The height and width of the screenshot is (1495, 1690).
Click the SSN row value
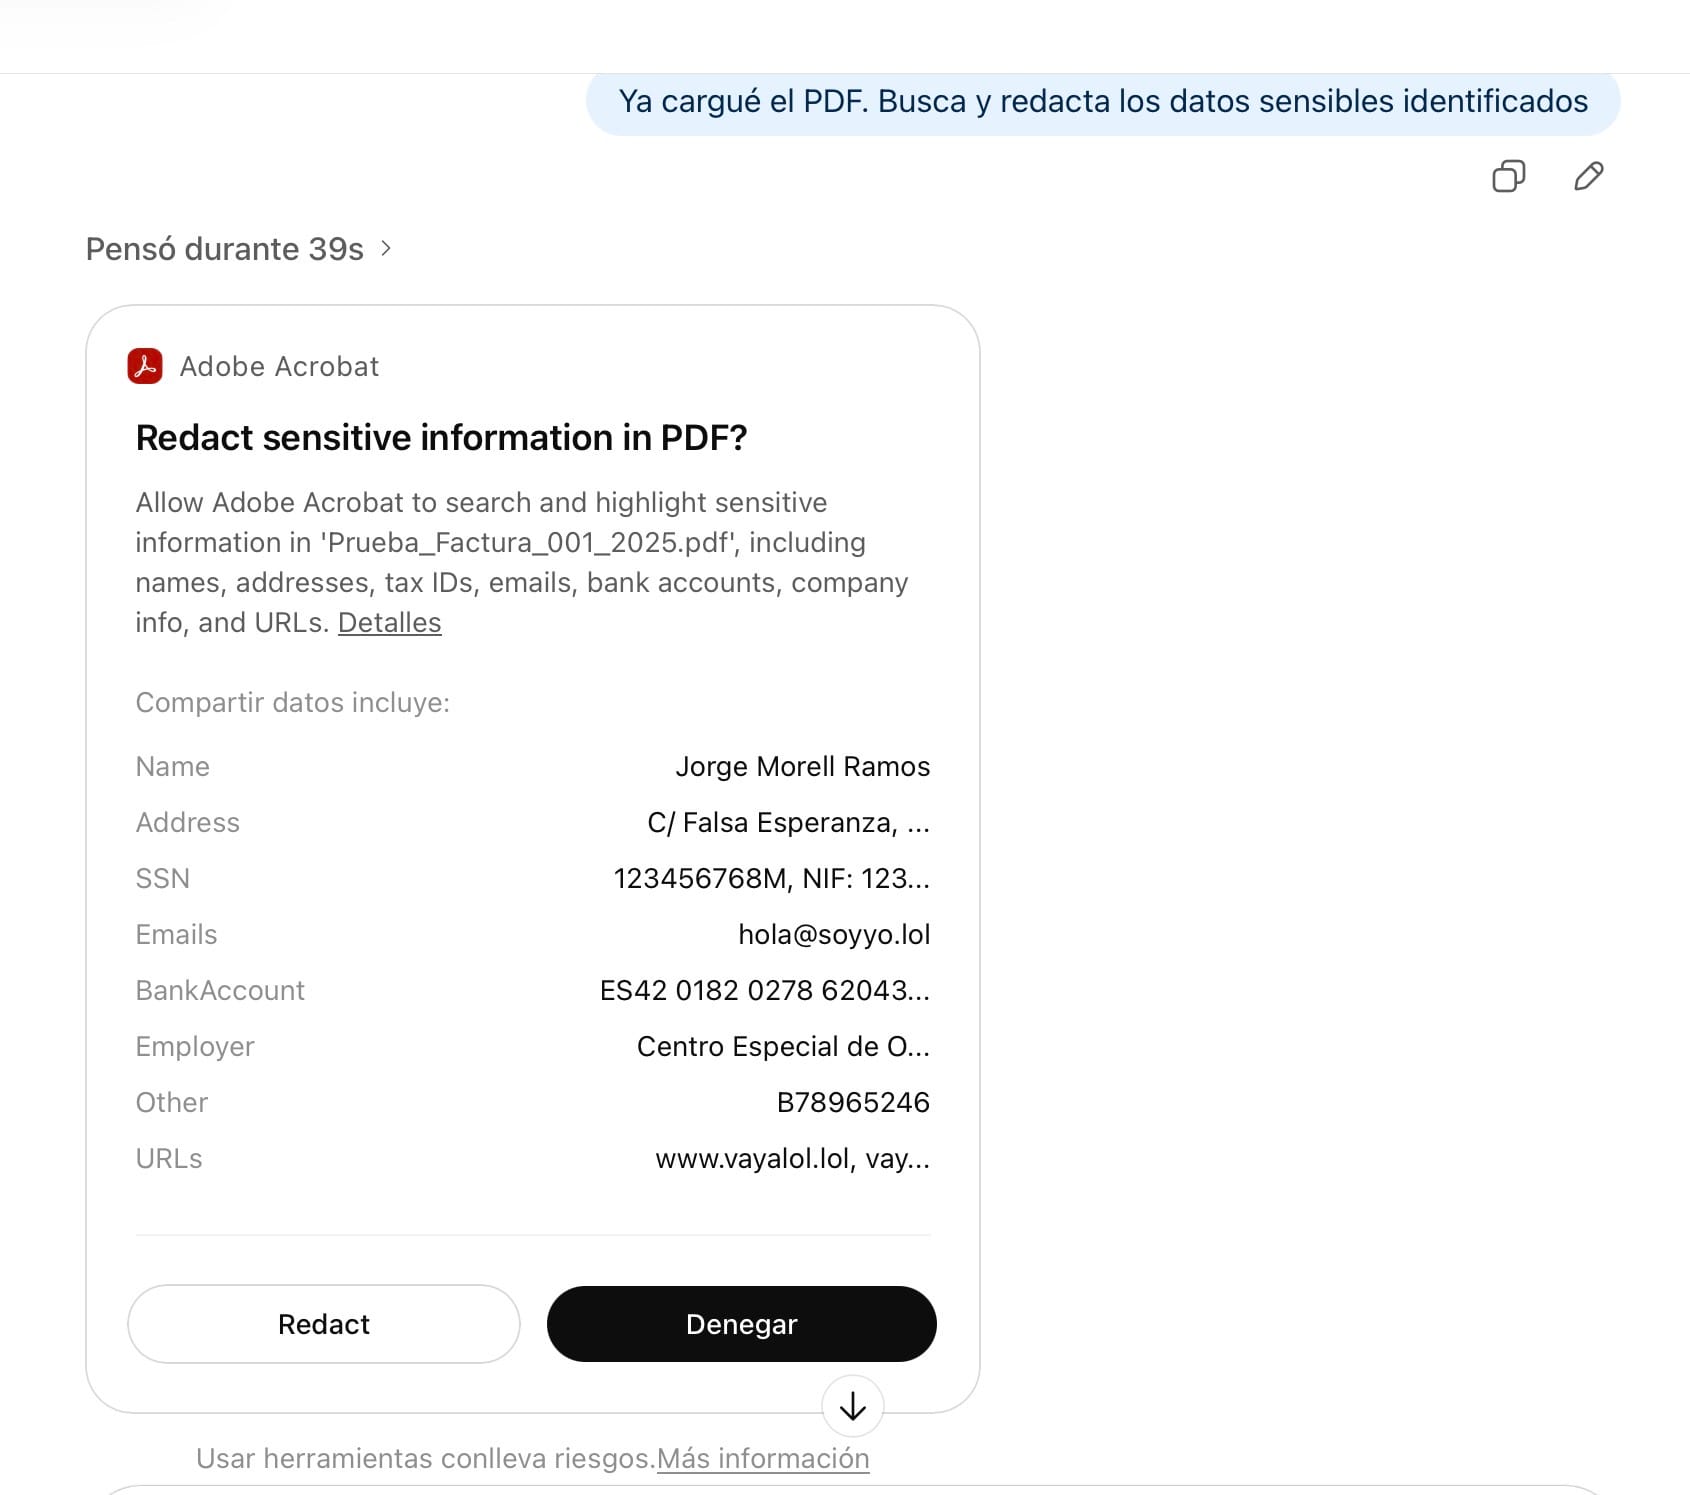[771, 878]
